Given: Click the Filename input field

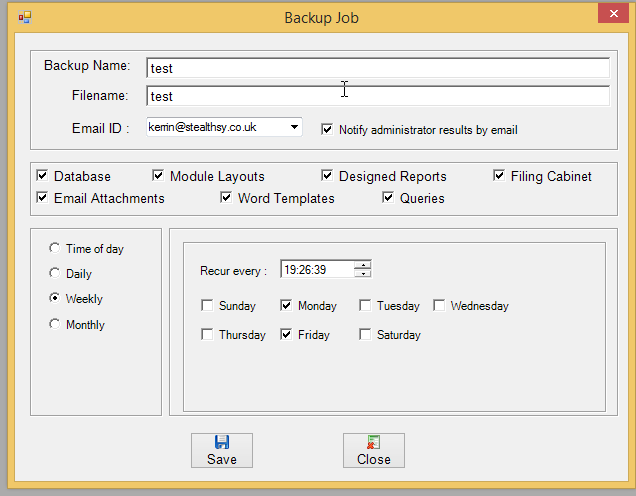Looking at the screenshot, I should click(x=378, y=96).
